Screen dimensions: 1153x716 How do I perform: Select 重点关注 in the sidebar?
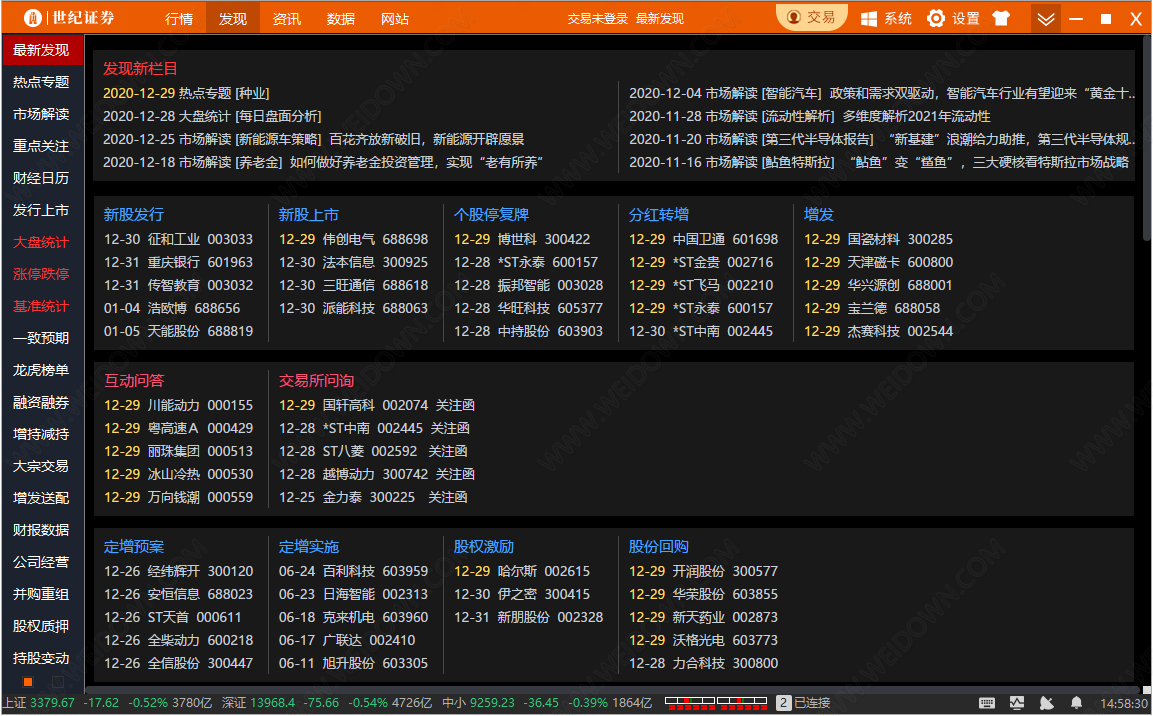tap(41, 146)
